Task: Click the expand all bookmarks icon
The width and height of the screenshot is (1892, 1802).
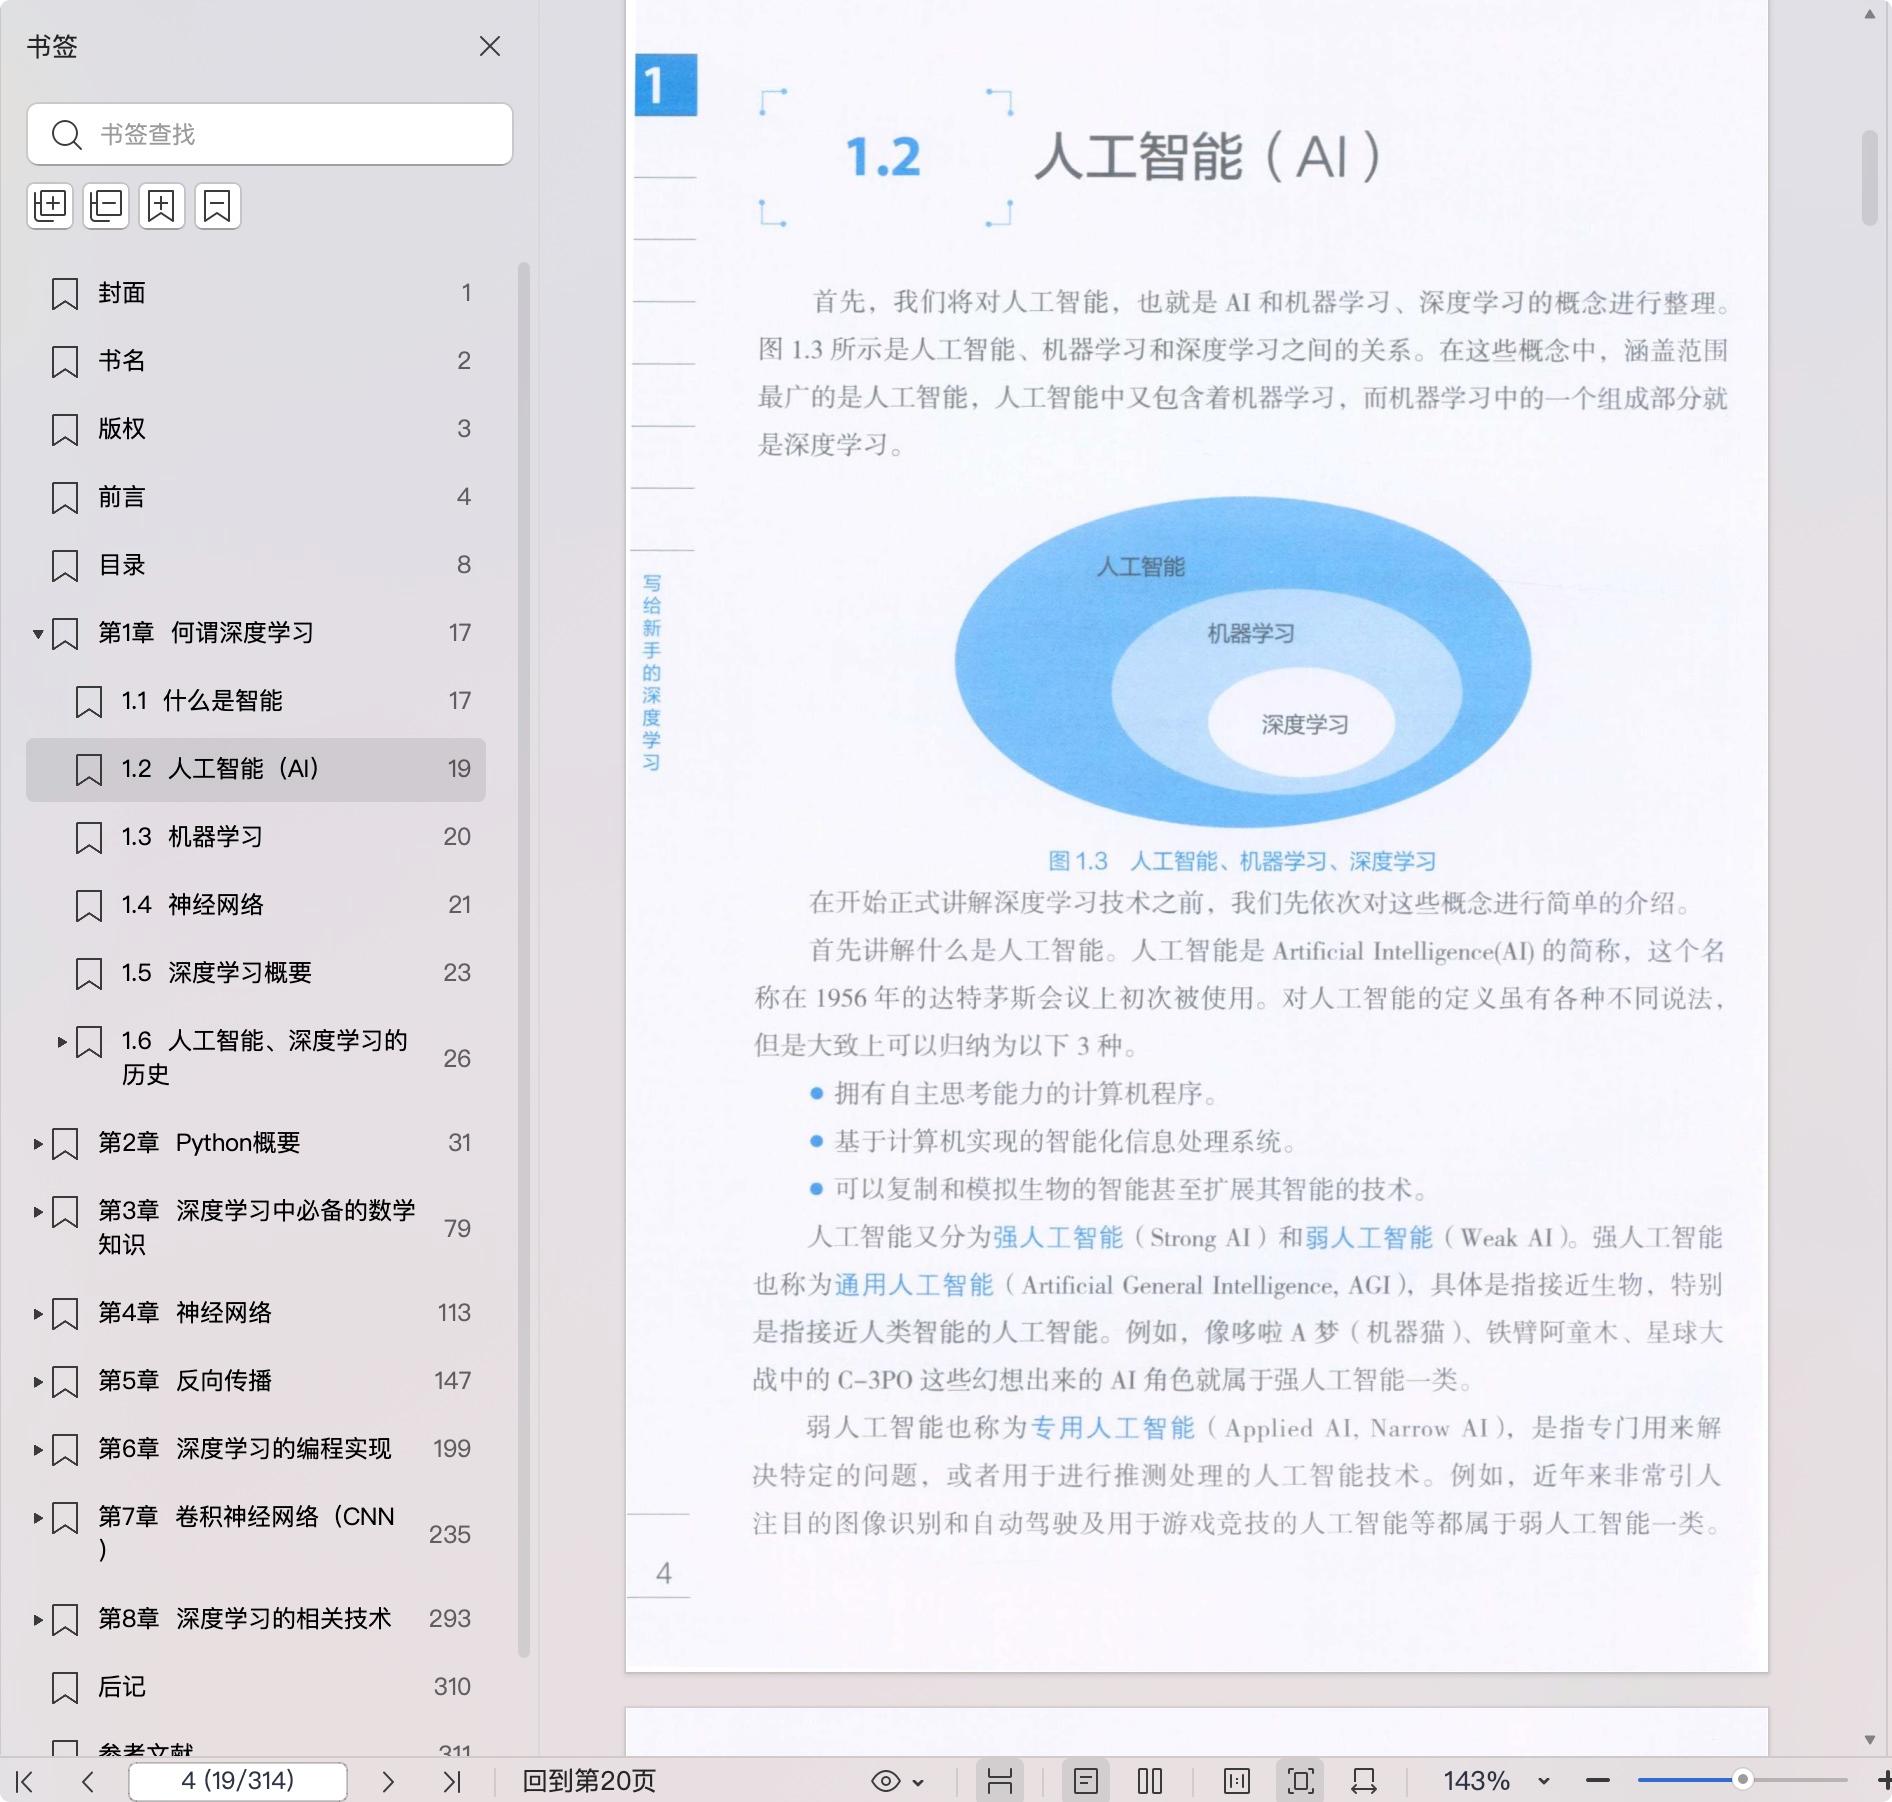Action: click(50, 206)
